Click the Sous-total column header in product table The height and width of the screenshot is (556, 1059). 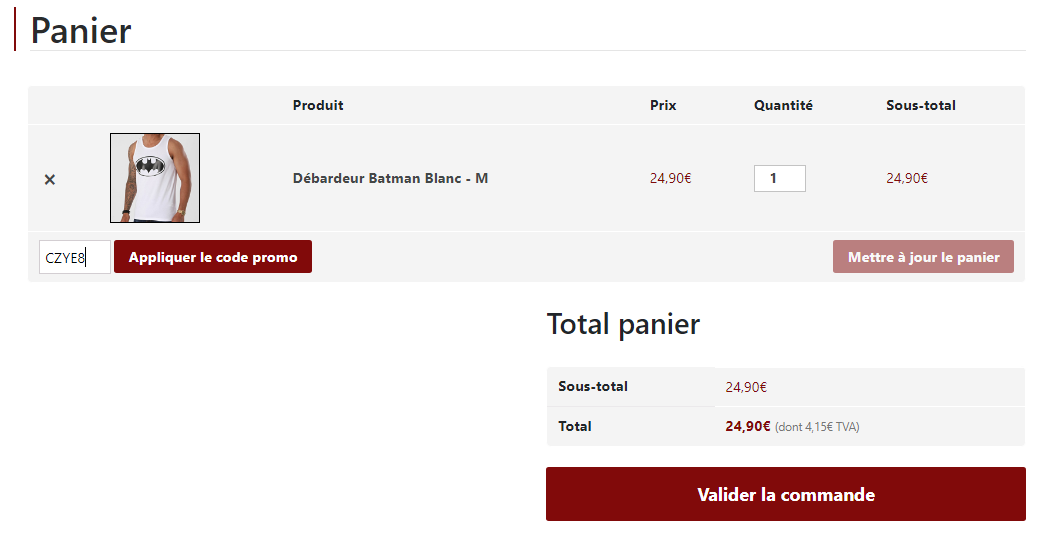(920, 105)
